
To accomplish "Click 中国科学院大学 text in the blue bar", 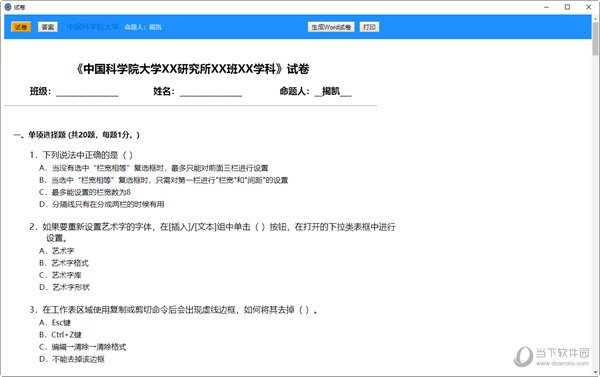I will click(92, 27).
